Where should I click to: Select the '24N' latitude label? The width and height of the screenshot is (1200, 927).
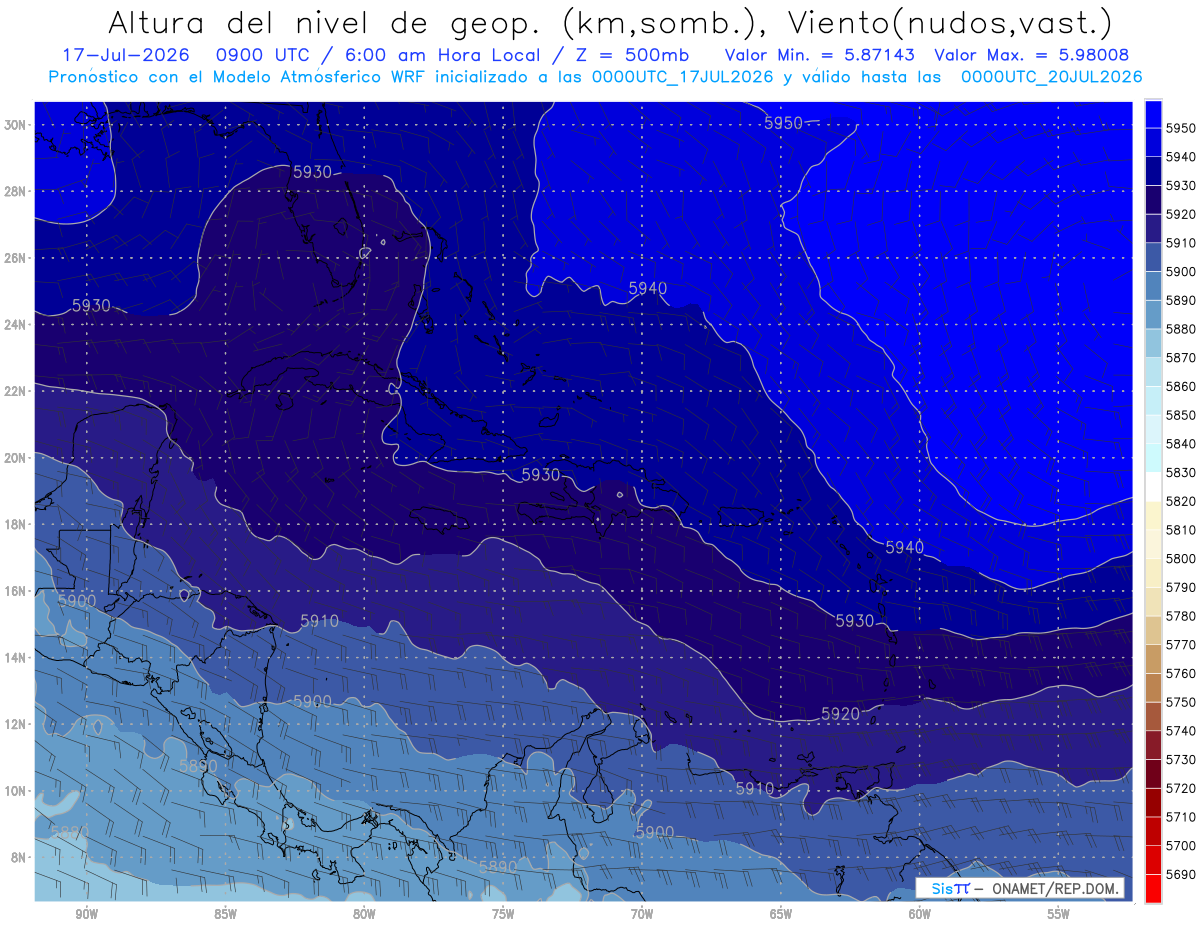pos(16,325)
